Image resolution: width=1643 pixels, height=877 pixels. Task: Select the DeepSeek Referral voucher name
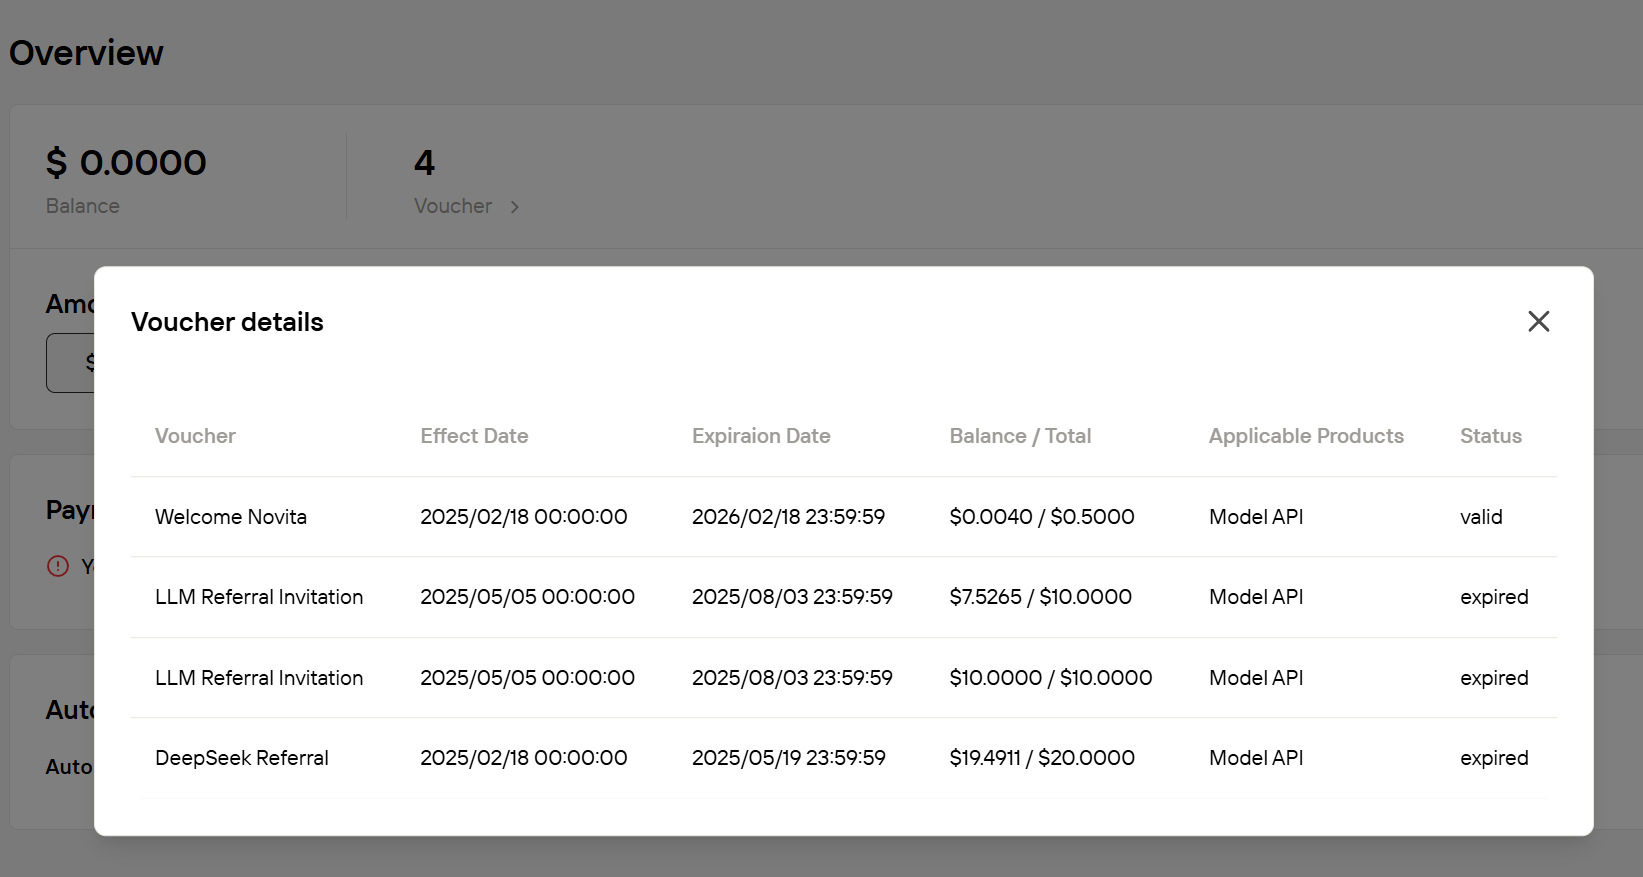(x=242, y=758)
